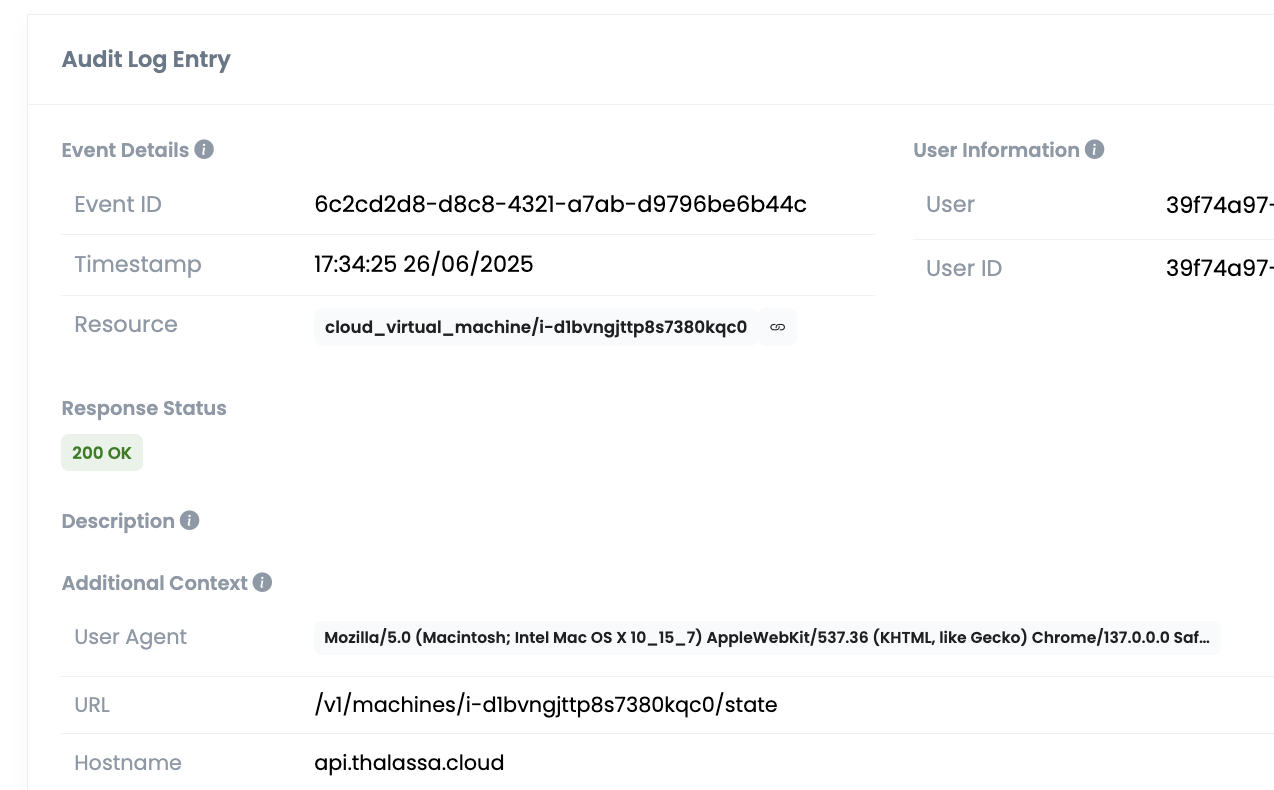Click the URL path /v1/machines/i-d1bvngjttp8s7380kqc0/state
This screenshot has width=1274, height=790.
point(545,705)
